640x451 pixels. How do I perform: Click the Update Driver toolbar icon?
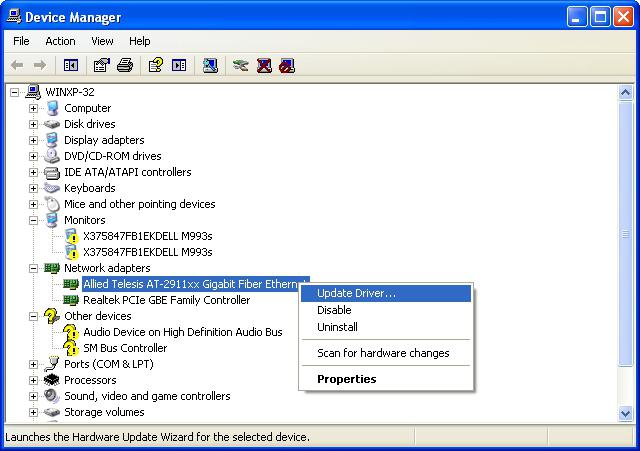point(241,65)
